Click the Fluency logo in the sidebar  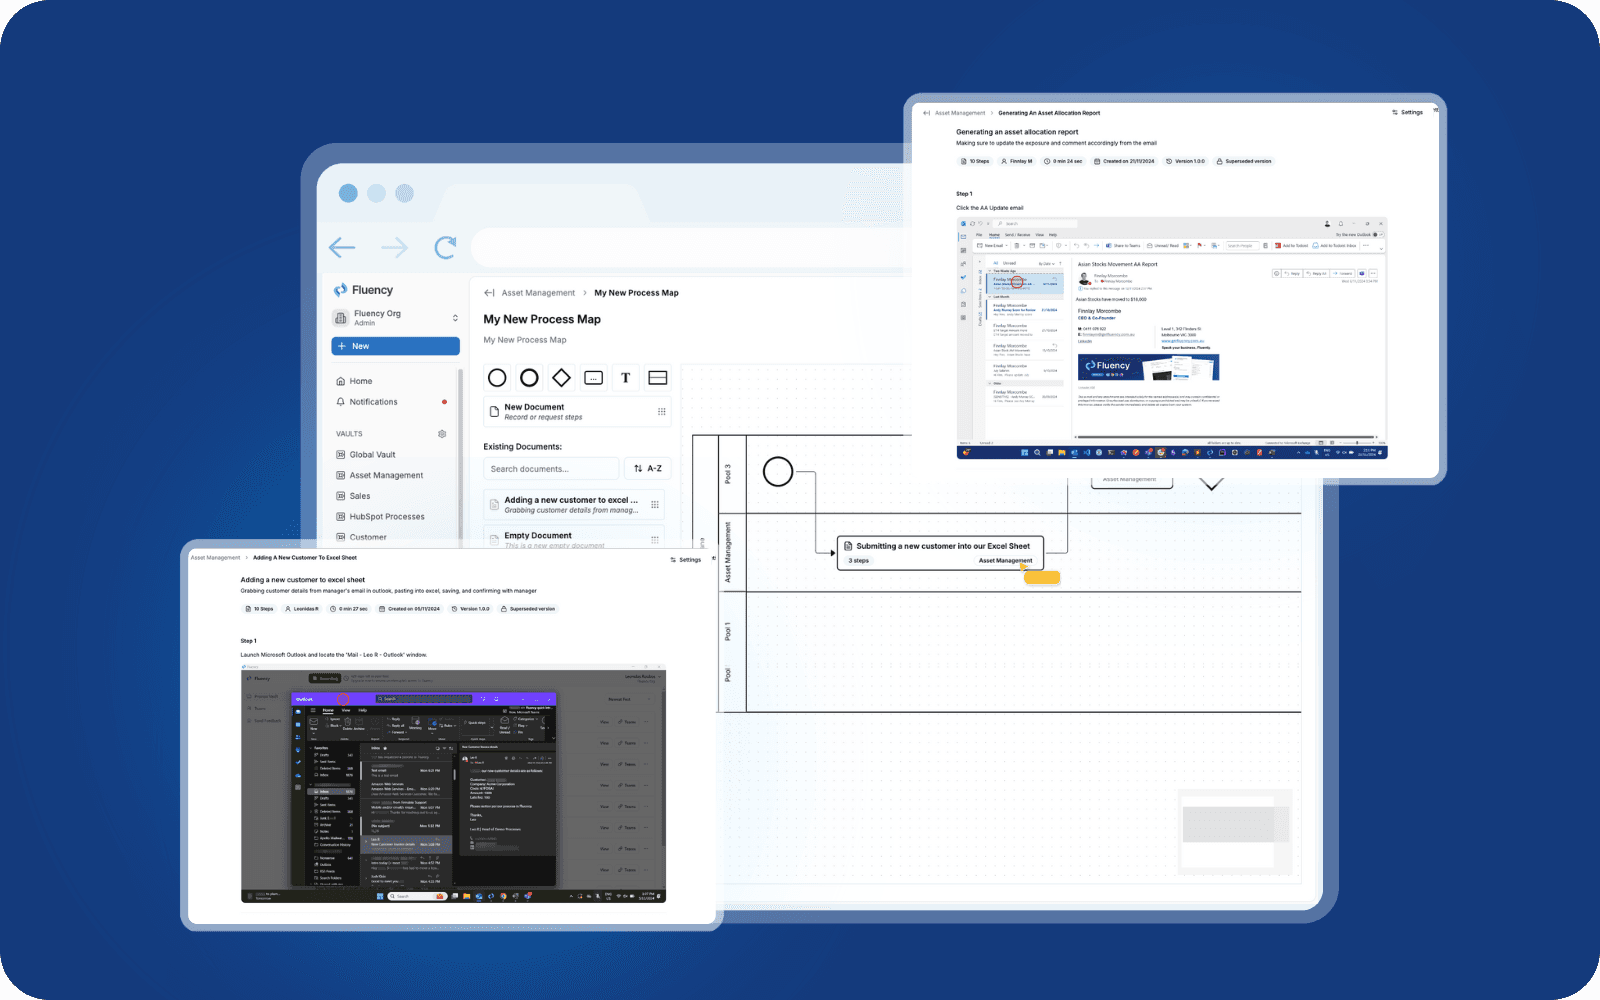pos(363,290)
